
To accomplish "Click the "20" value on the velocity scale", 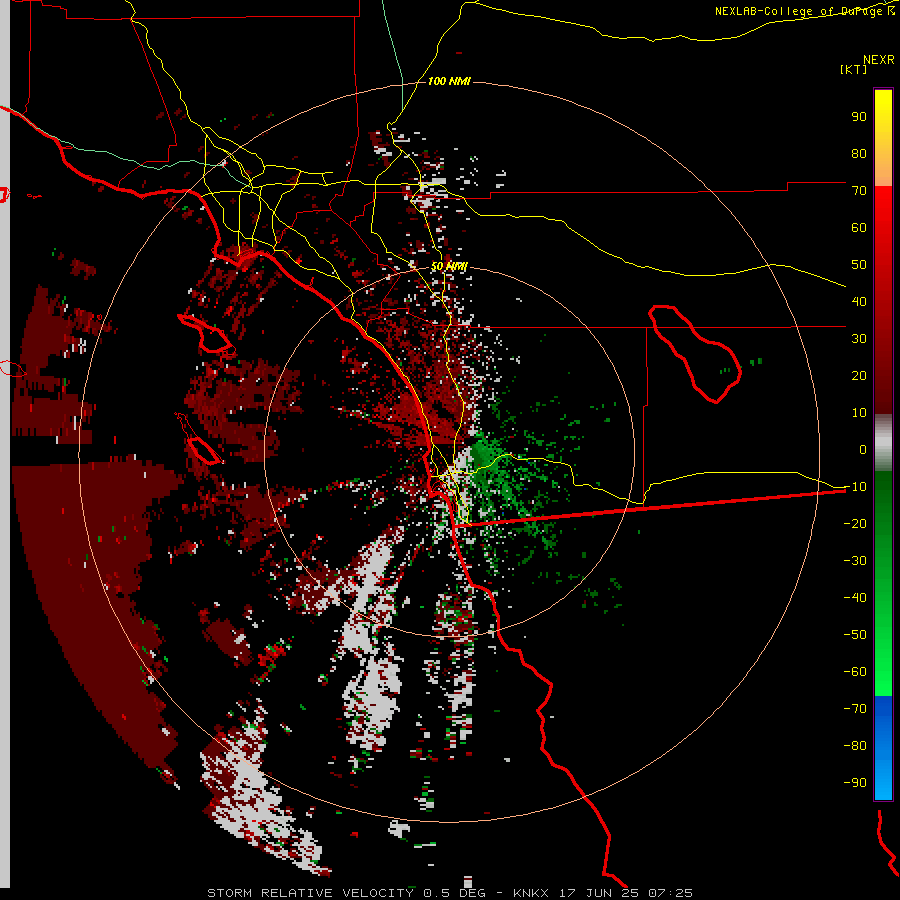I will pos(859,376).
